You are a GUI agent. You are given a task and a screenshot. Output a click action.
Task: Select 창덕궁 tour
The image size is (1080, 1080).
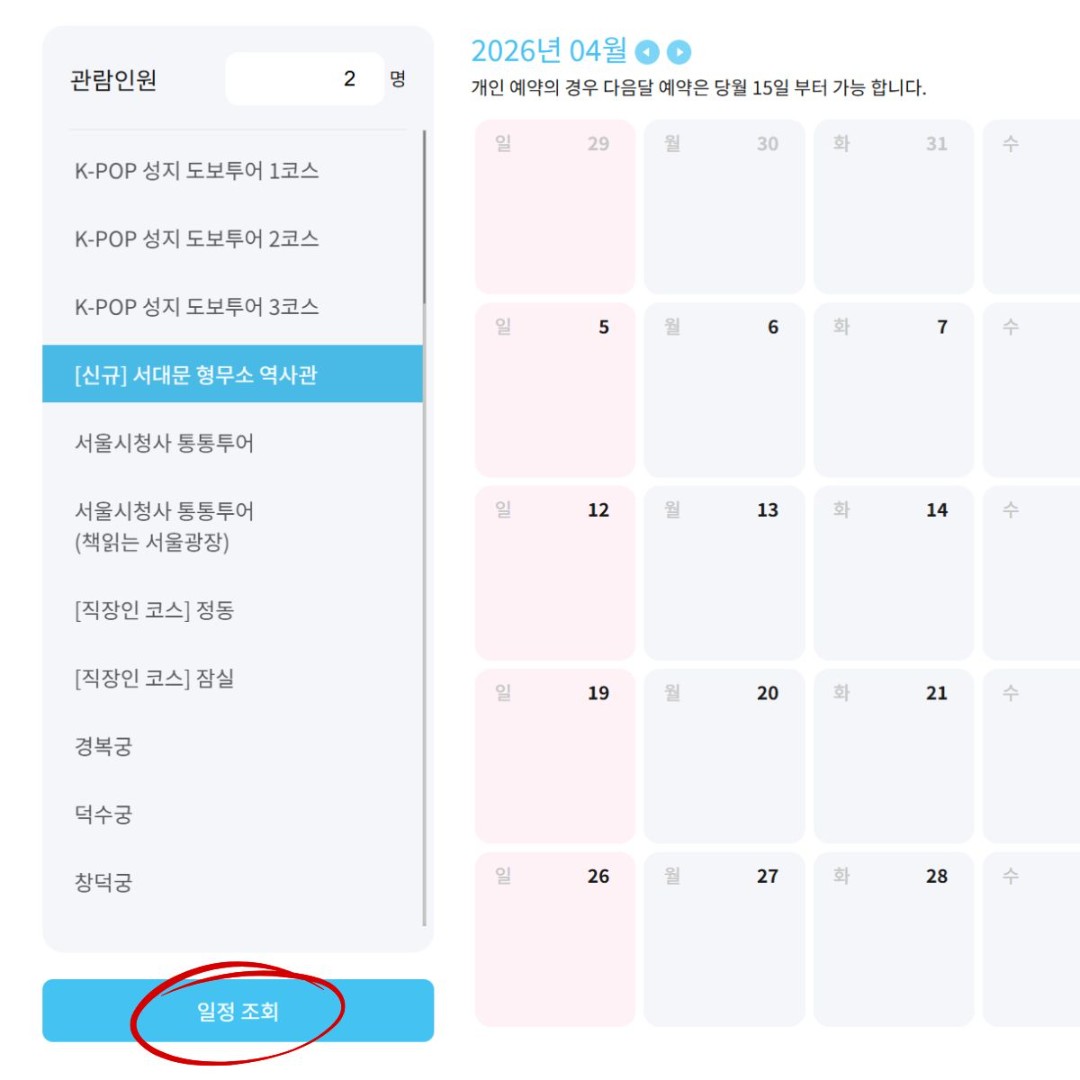coord(232,882)
